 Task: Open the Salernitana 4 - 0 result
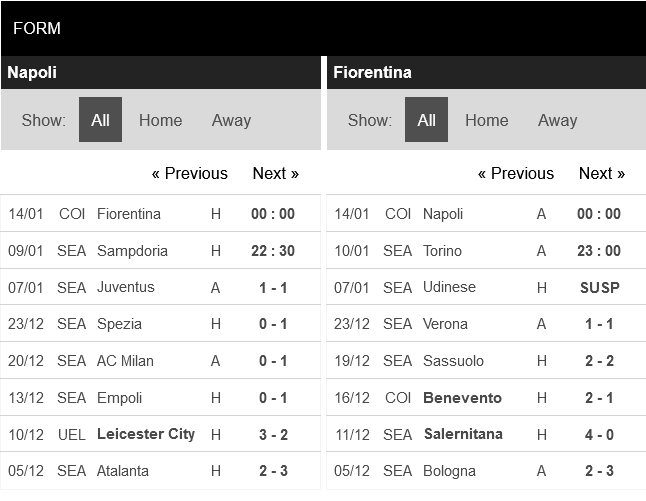coord(599,434)
